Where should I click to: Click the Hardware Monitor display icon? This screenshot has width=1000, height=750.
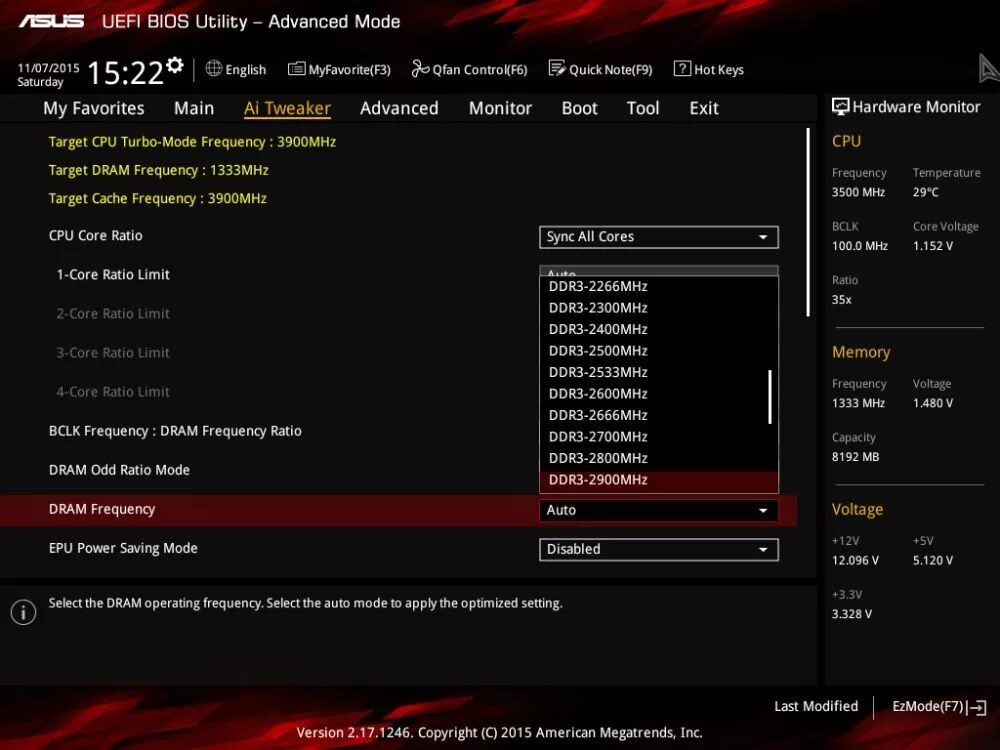(x=841, y=107)
